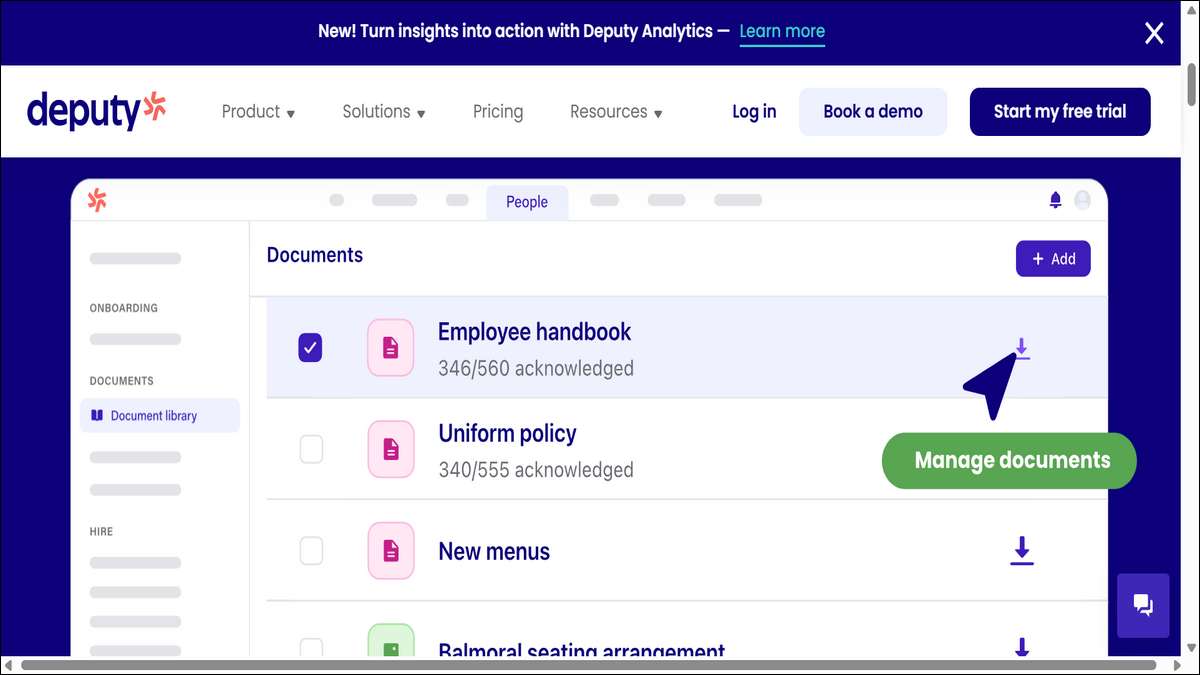Select the Uniform policy title

point(507,434)
